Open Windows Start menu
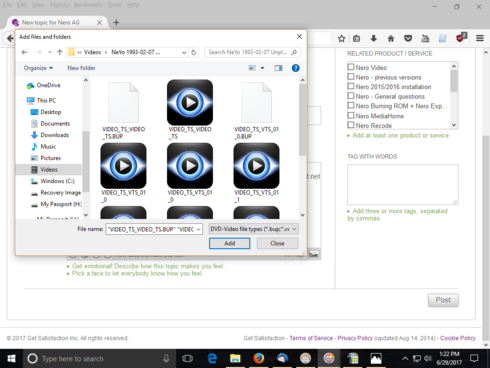Viewport: 490px width, 368px height. point(11,359)
